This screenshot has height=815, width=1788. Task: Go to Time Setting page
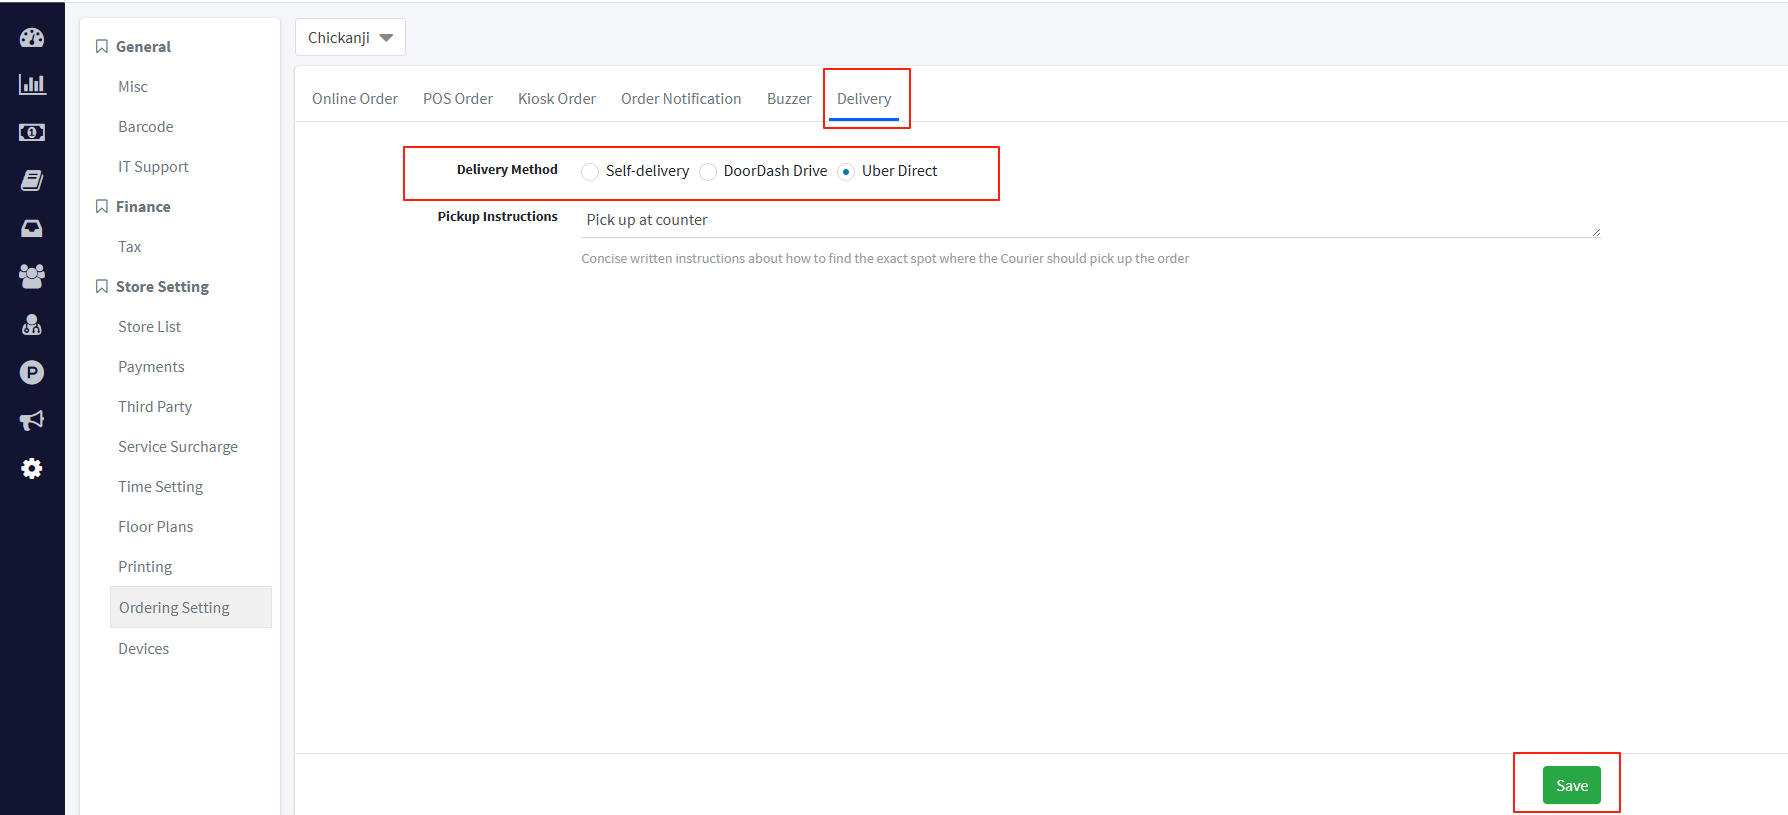(x=161, y=487)
